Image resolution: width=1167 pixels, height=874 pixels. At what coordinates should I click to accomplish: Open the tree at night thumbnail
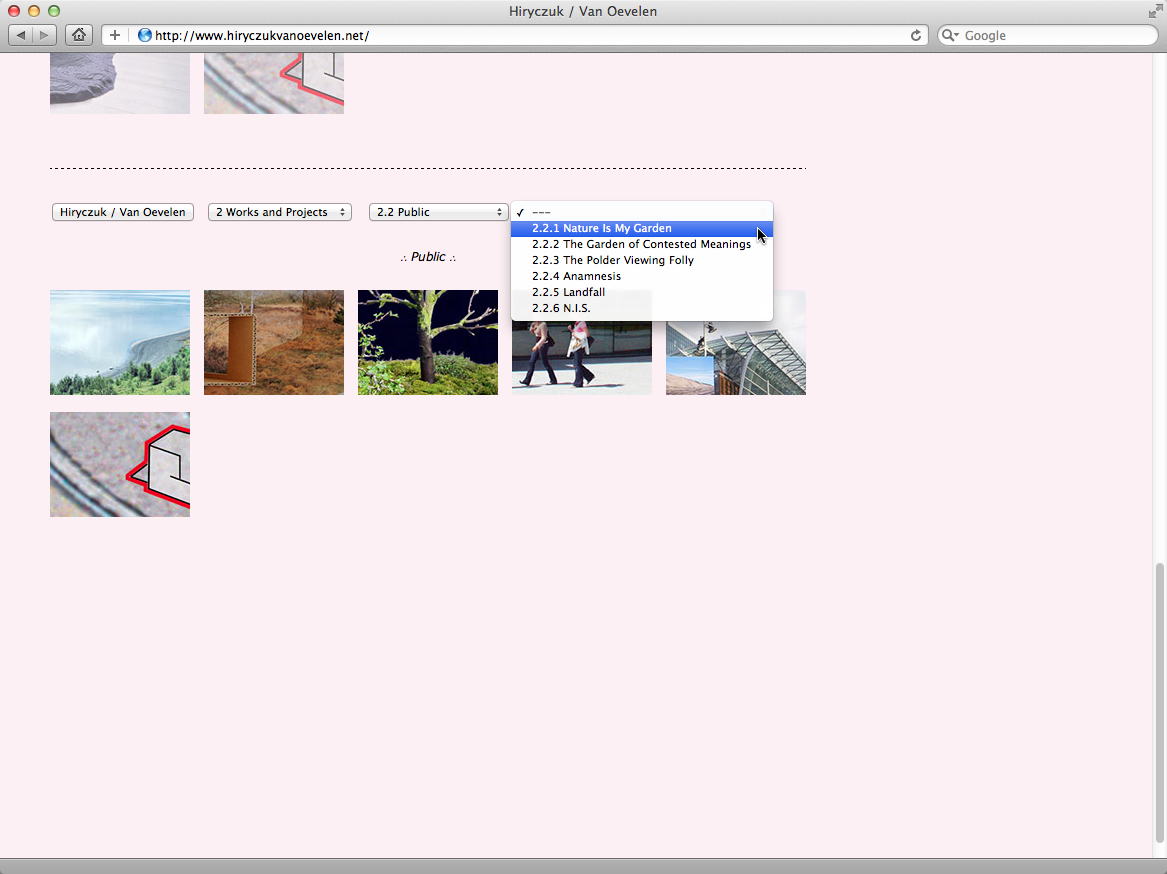(x=428, y=342)
